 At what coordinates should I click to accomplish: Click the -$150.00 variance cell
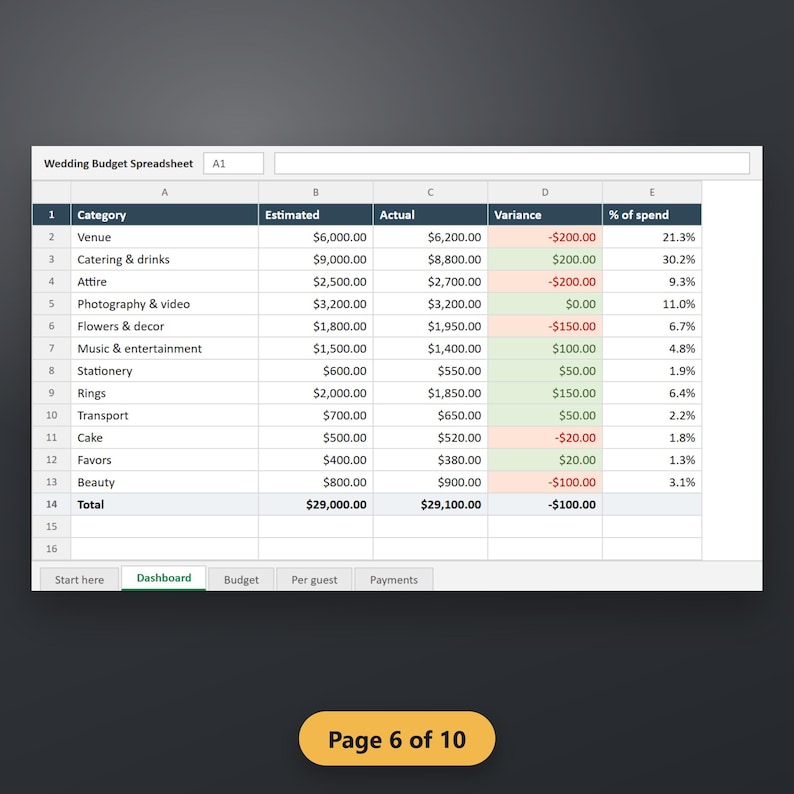545,326
